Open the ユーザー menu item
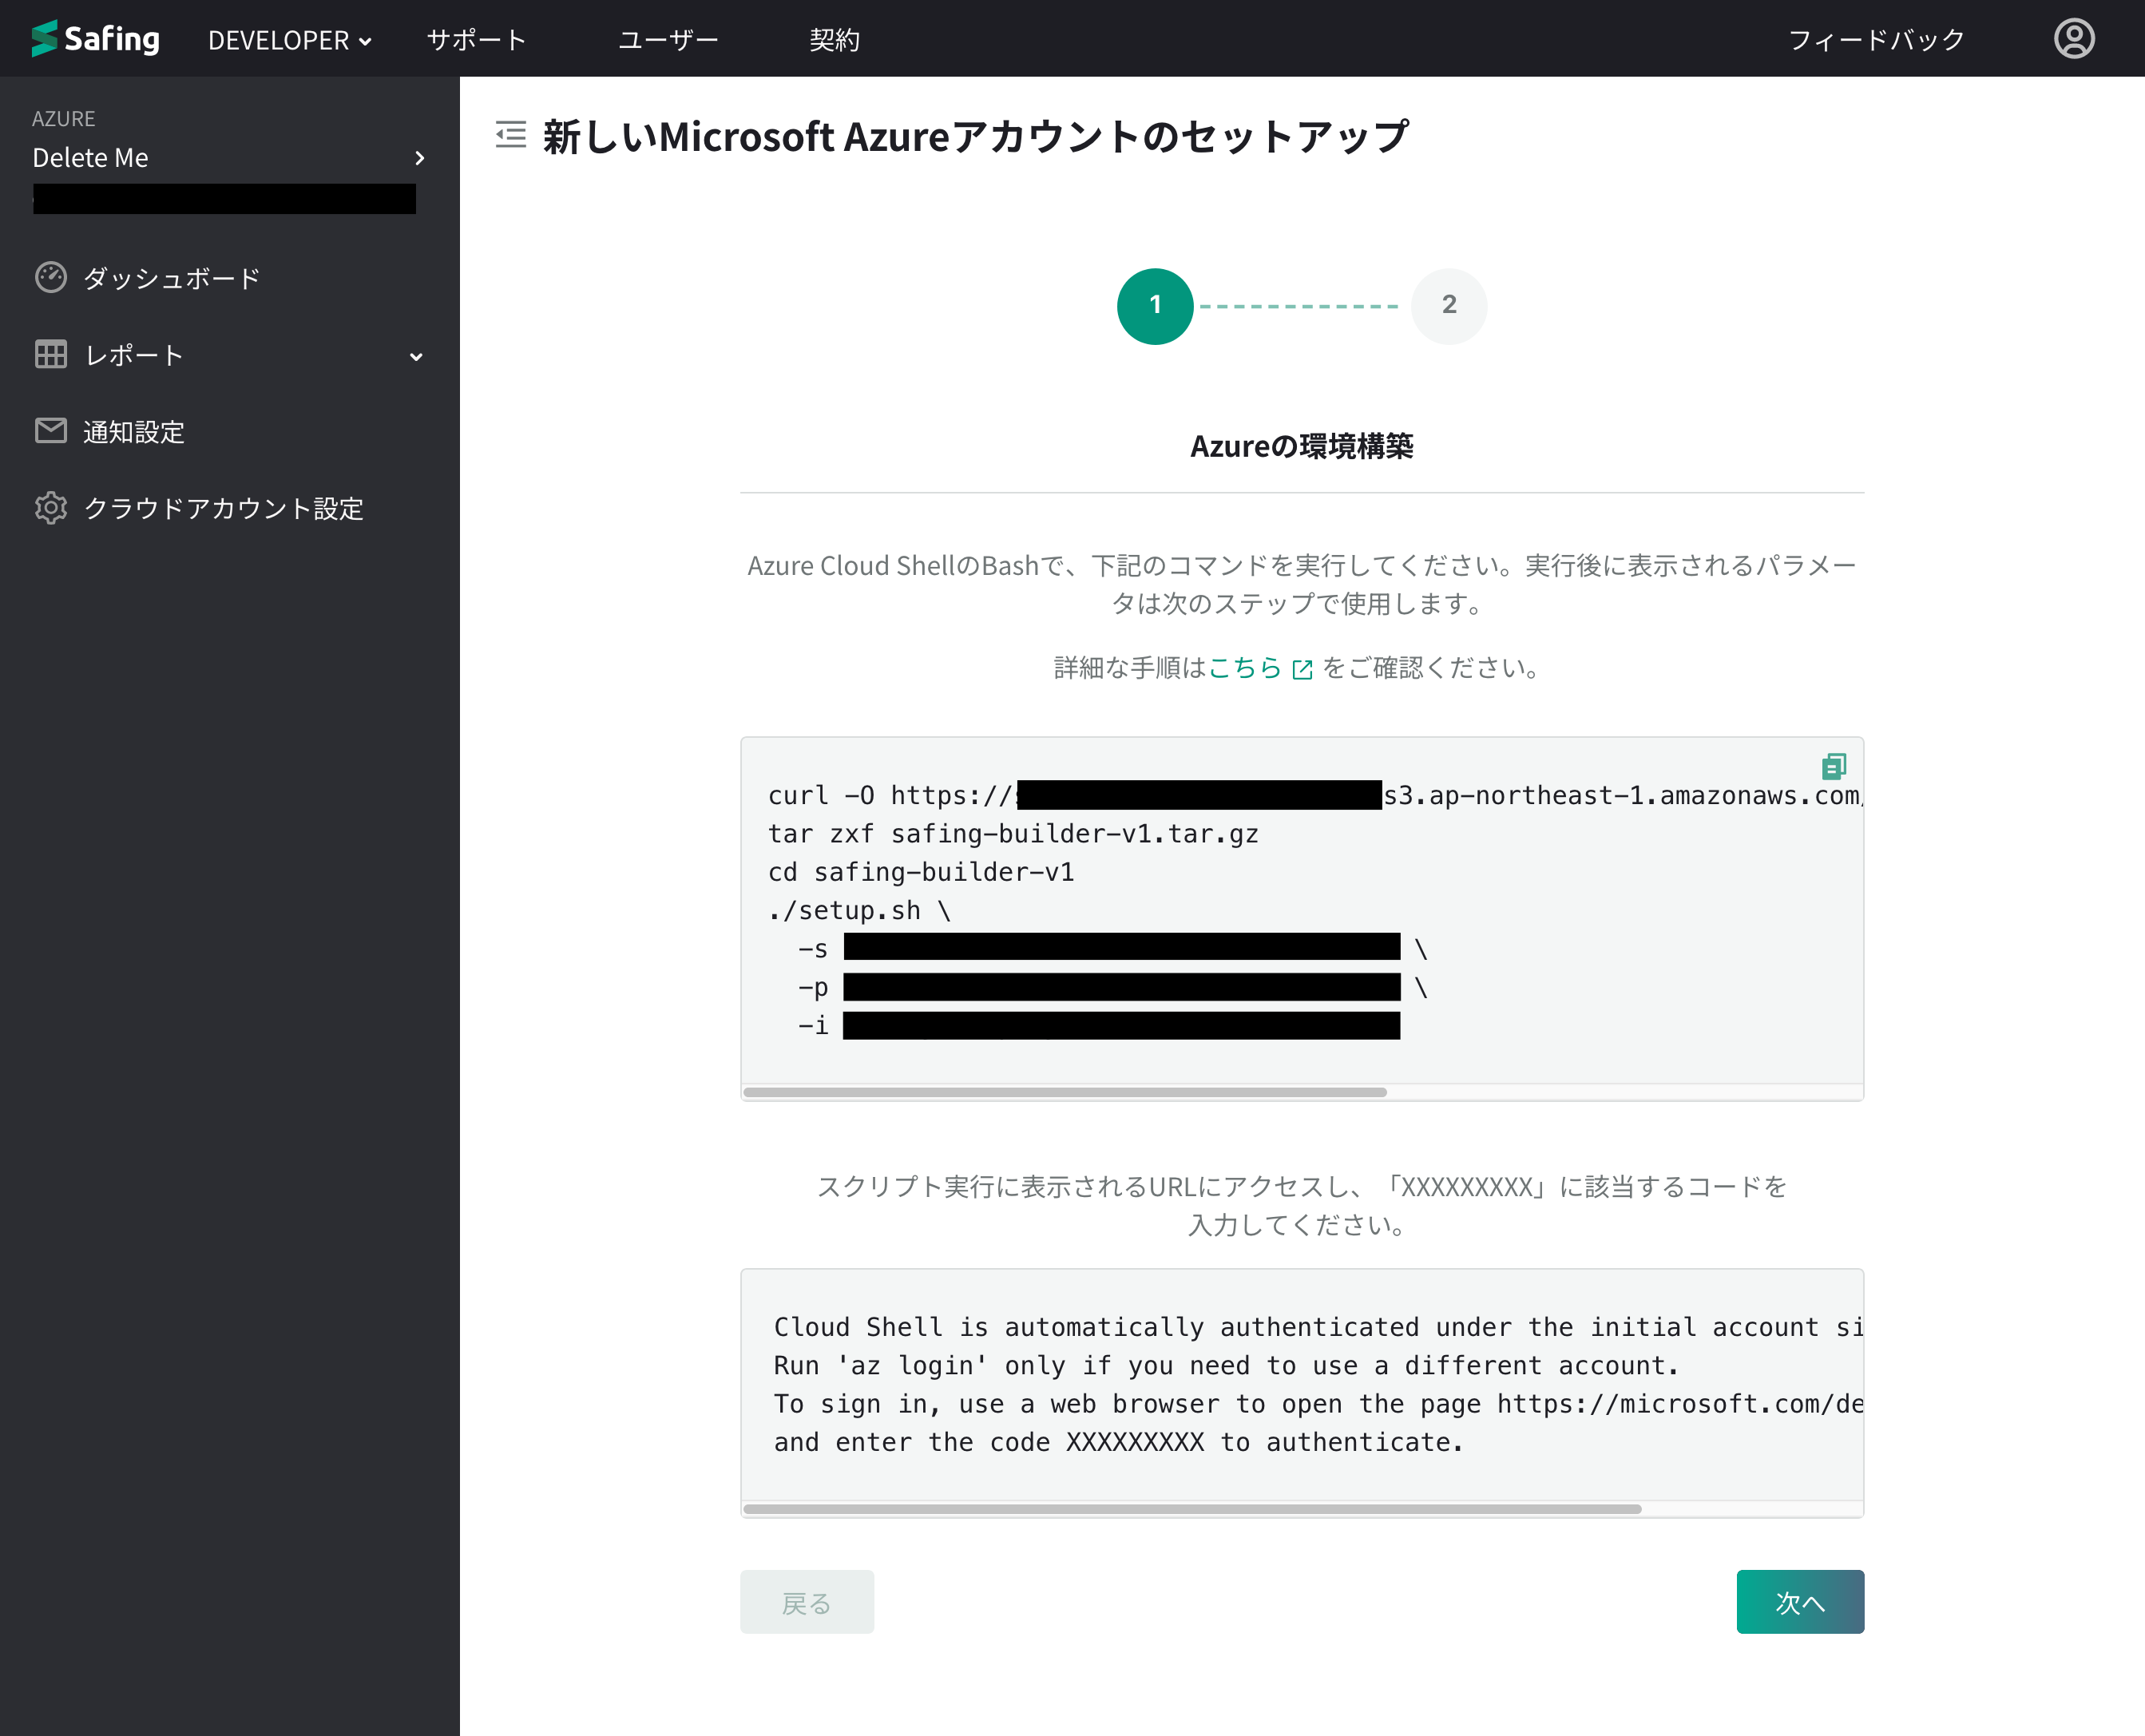The image size is (2145, 1736). point(668,40)
